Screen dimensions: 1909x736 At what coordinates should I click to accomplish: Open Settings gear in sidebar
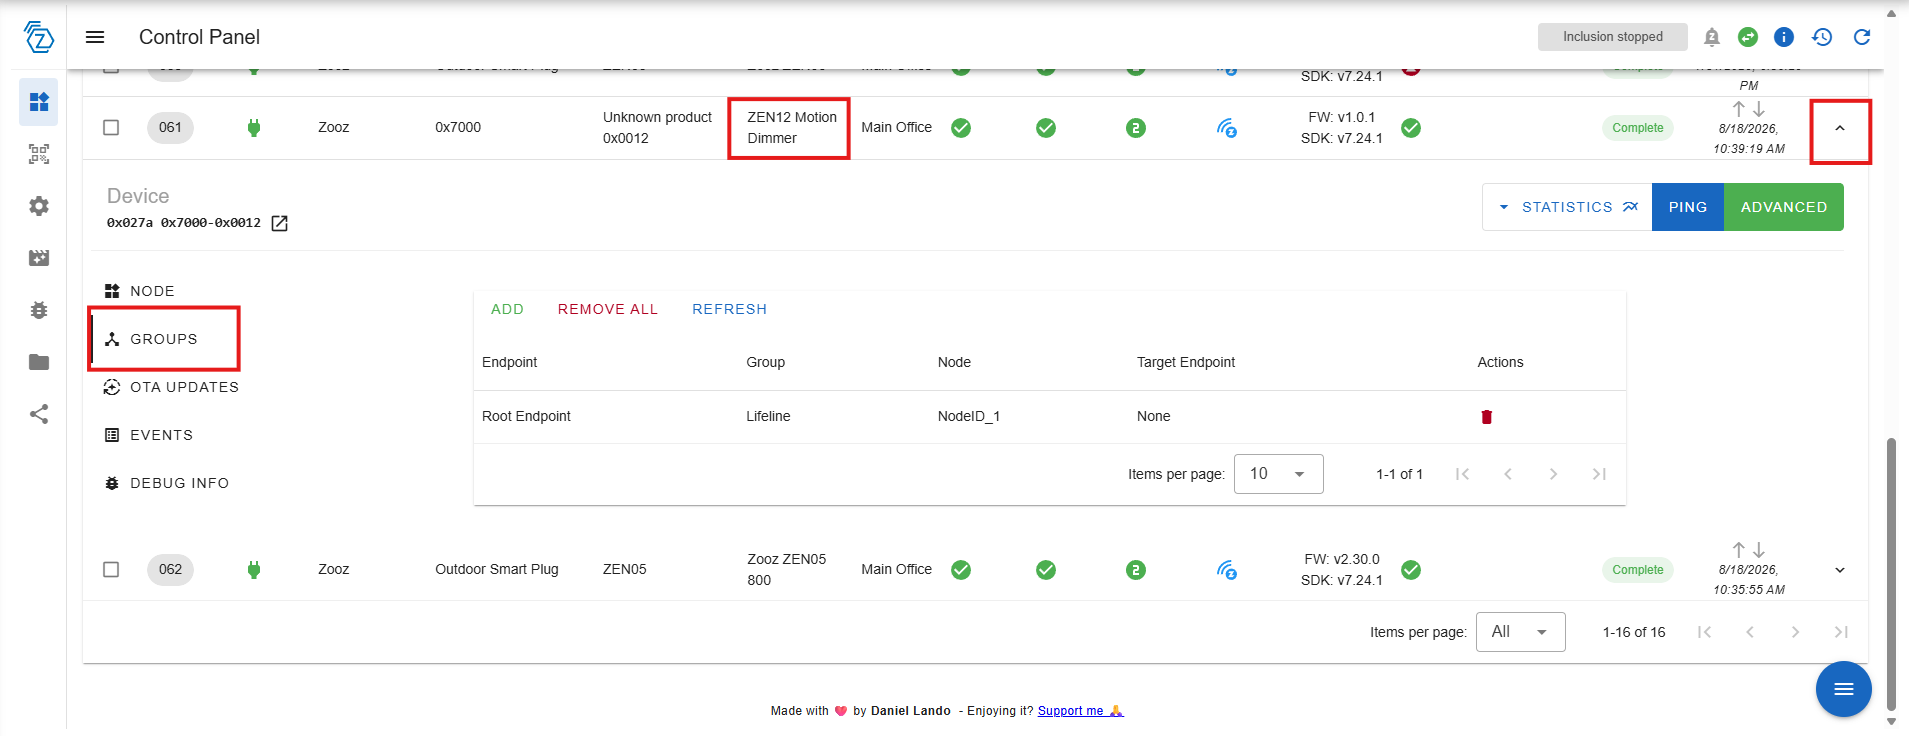(x=39, y=206)
